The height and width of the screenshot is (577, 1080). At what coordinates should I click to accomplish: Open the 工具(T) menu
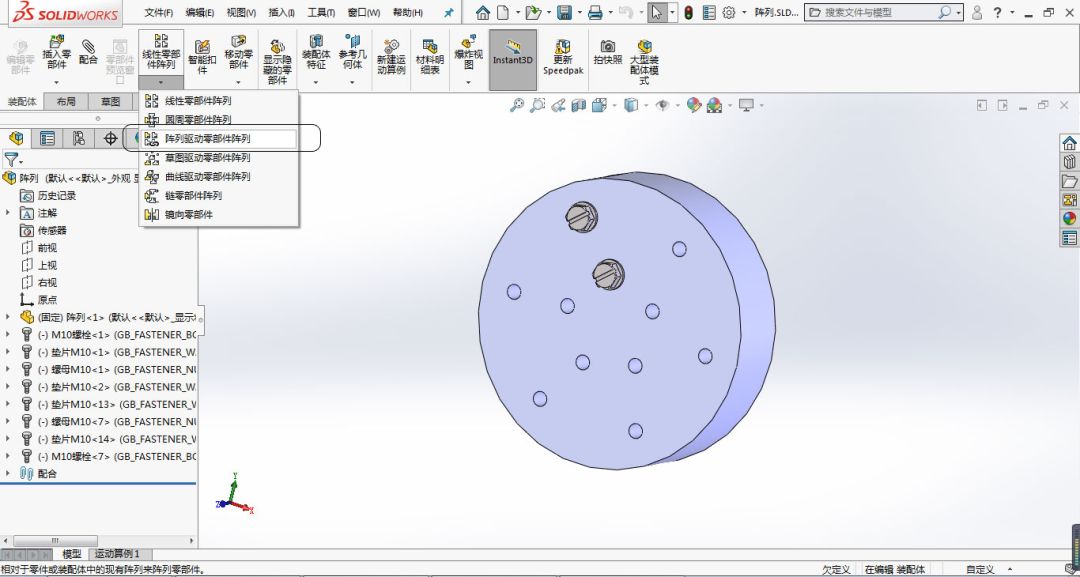pyautogui.click(x=321, y=12)
